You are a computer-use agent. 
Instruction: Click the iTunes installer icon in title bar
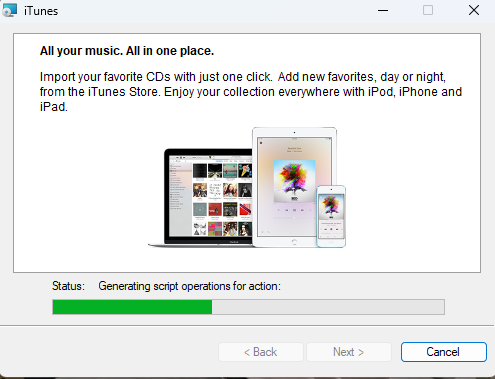coord(9,10)
